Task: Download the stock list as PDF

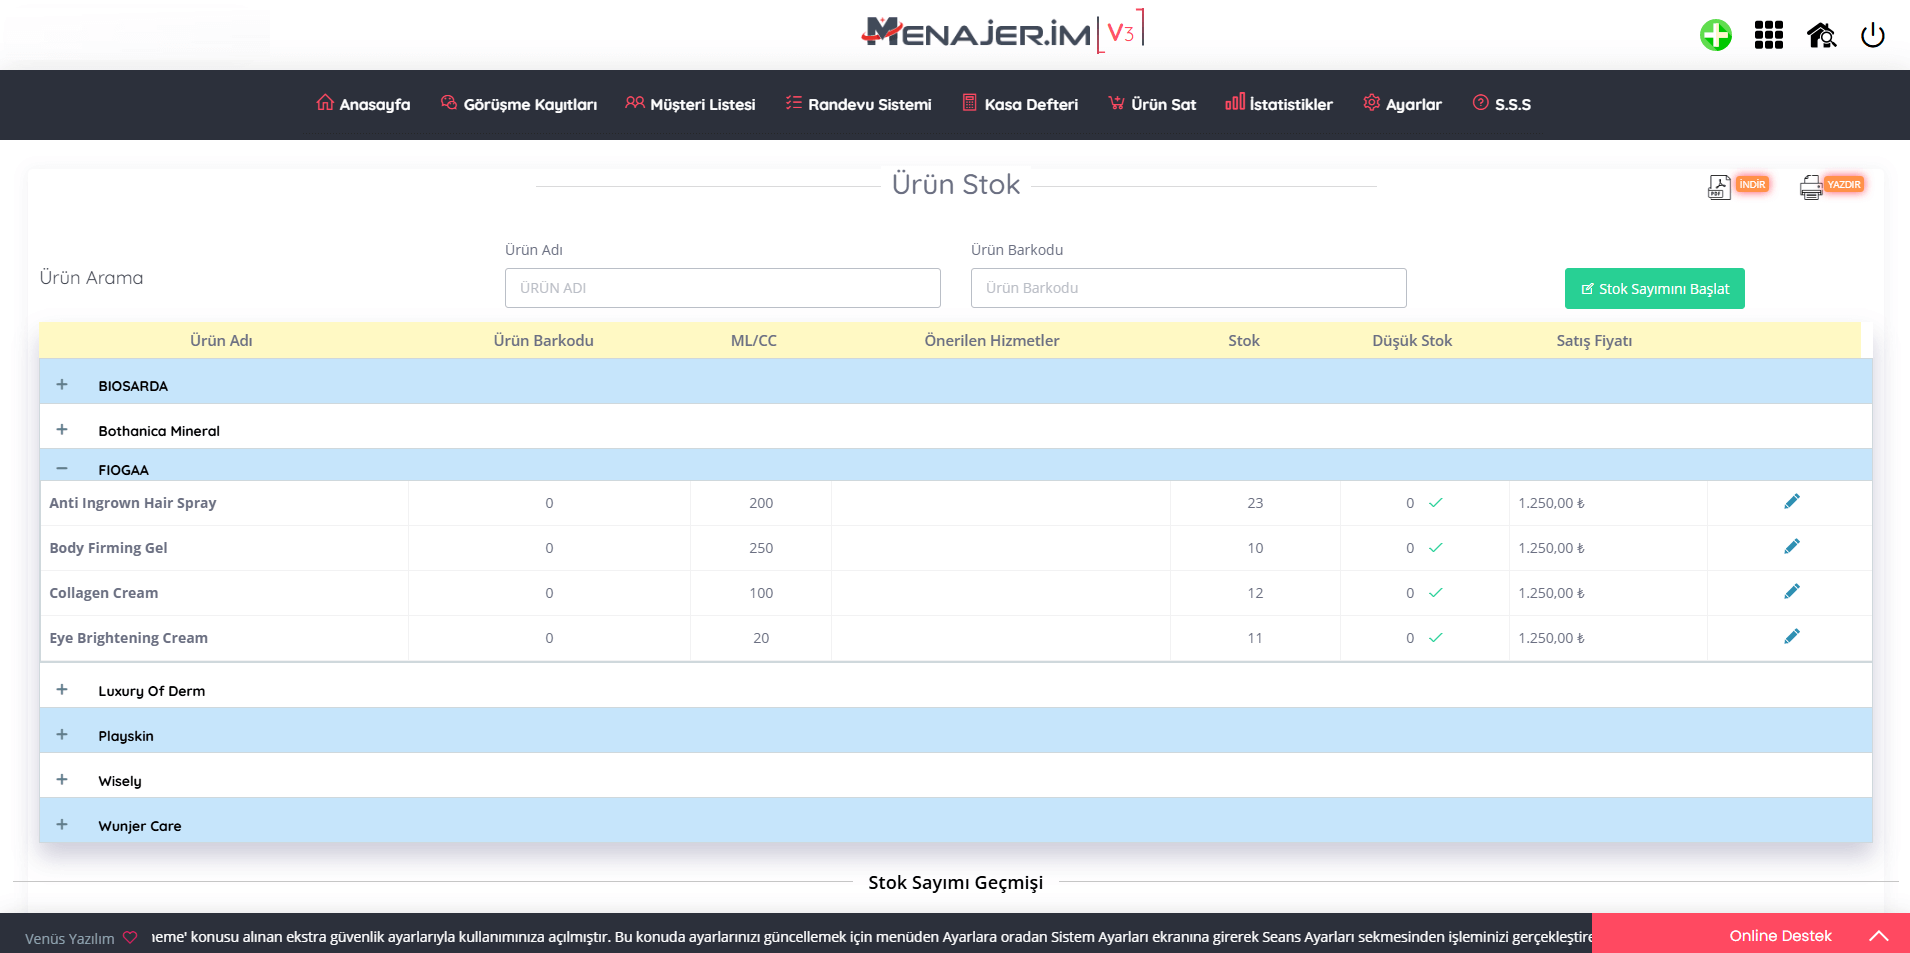Action: 1737,186
